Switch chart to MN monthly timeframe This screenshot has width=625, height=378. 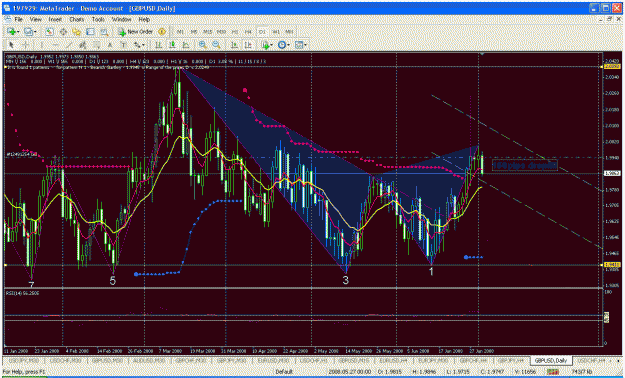pyautogui.click(x=289, y=32)
